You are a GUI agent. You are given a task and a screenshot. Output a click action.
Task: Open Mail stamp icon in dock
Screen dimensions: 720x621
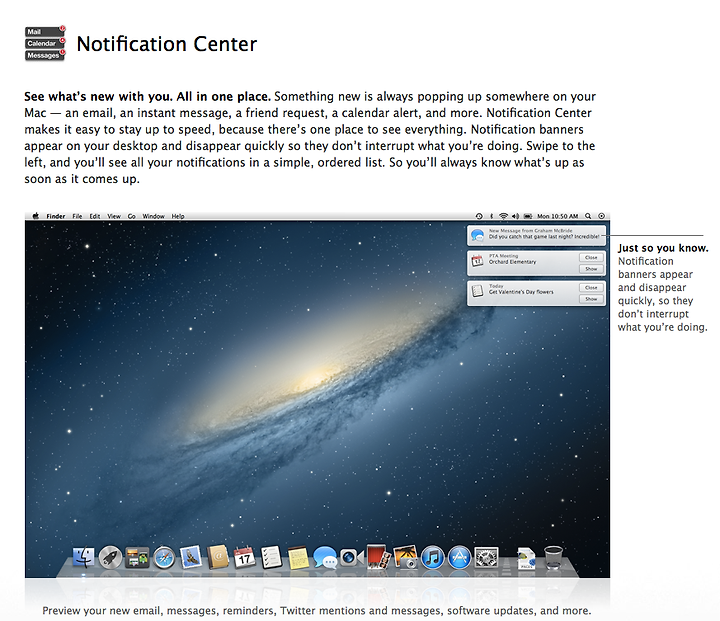click(191, 557)
